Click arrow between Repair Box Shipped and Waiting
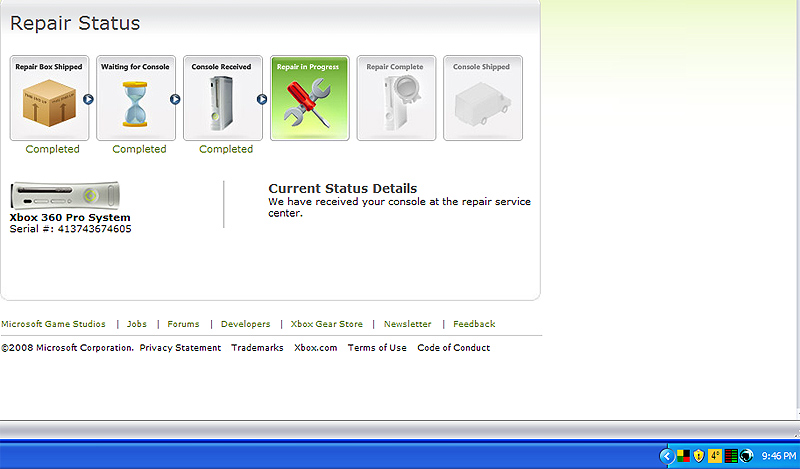This screenshot has height=469, width=800. click(88, 100)
